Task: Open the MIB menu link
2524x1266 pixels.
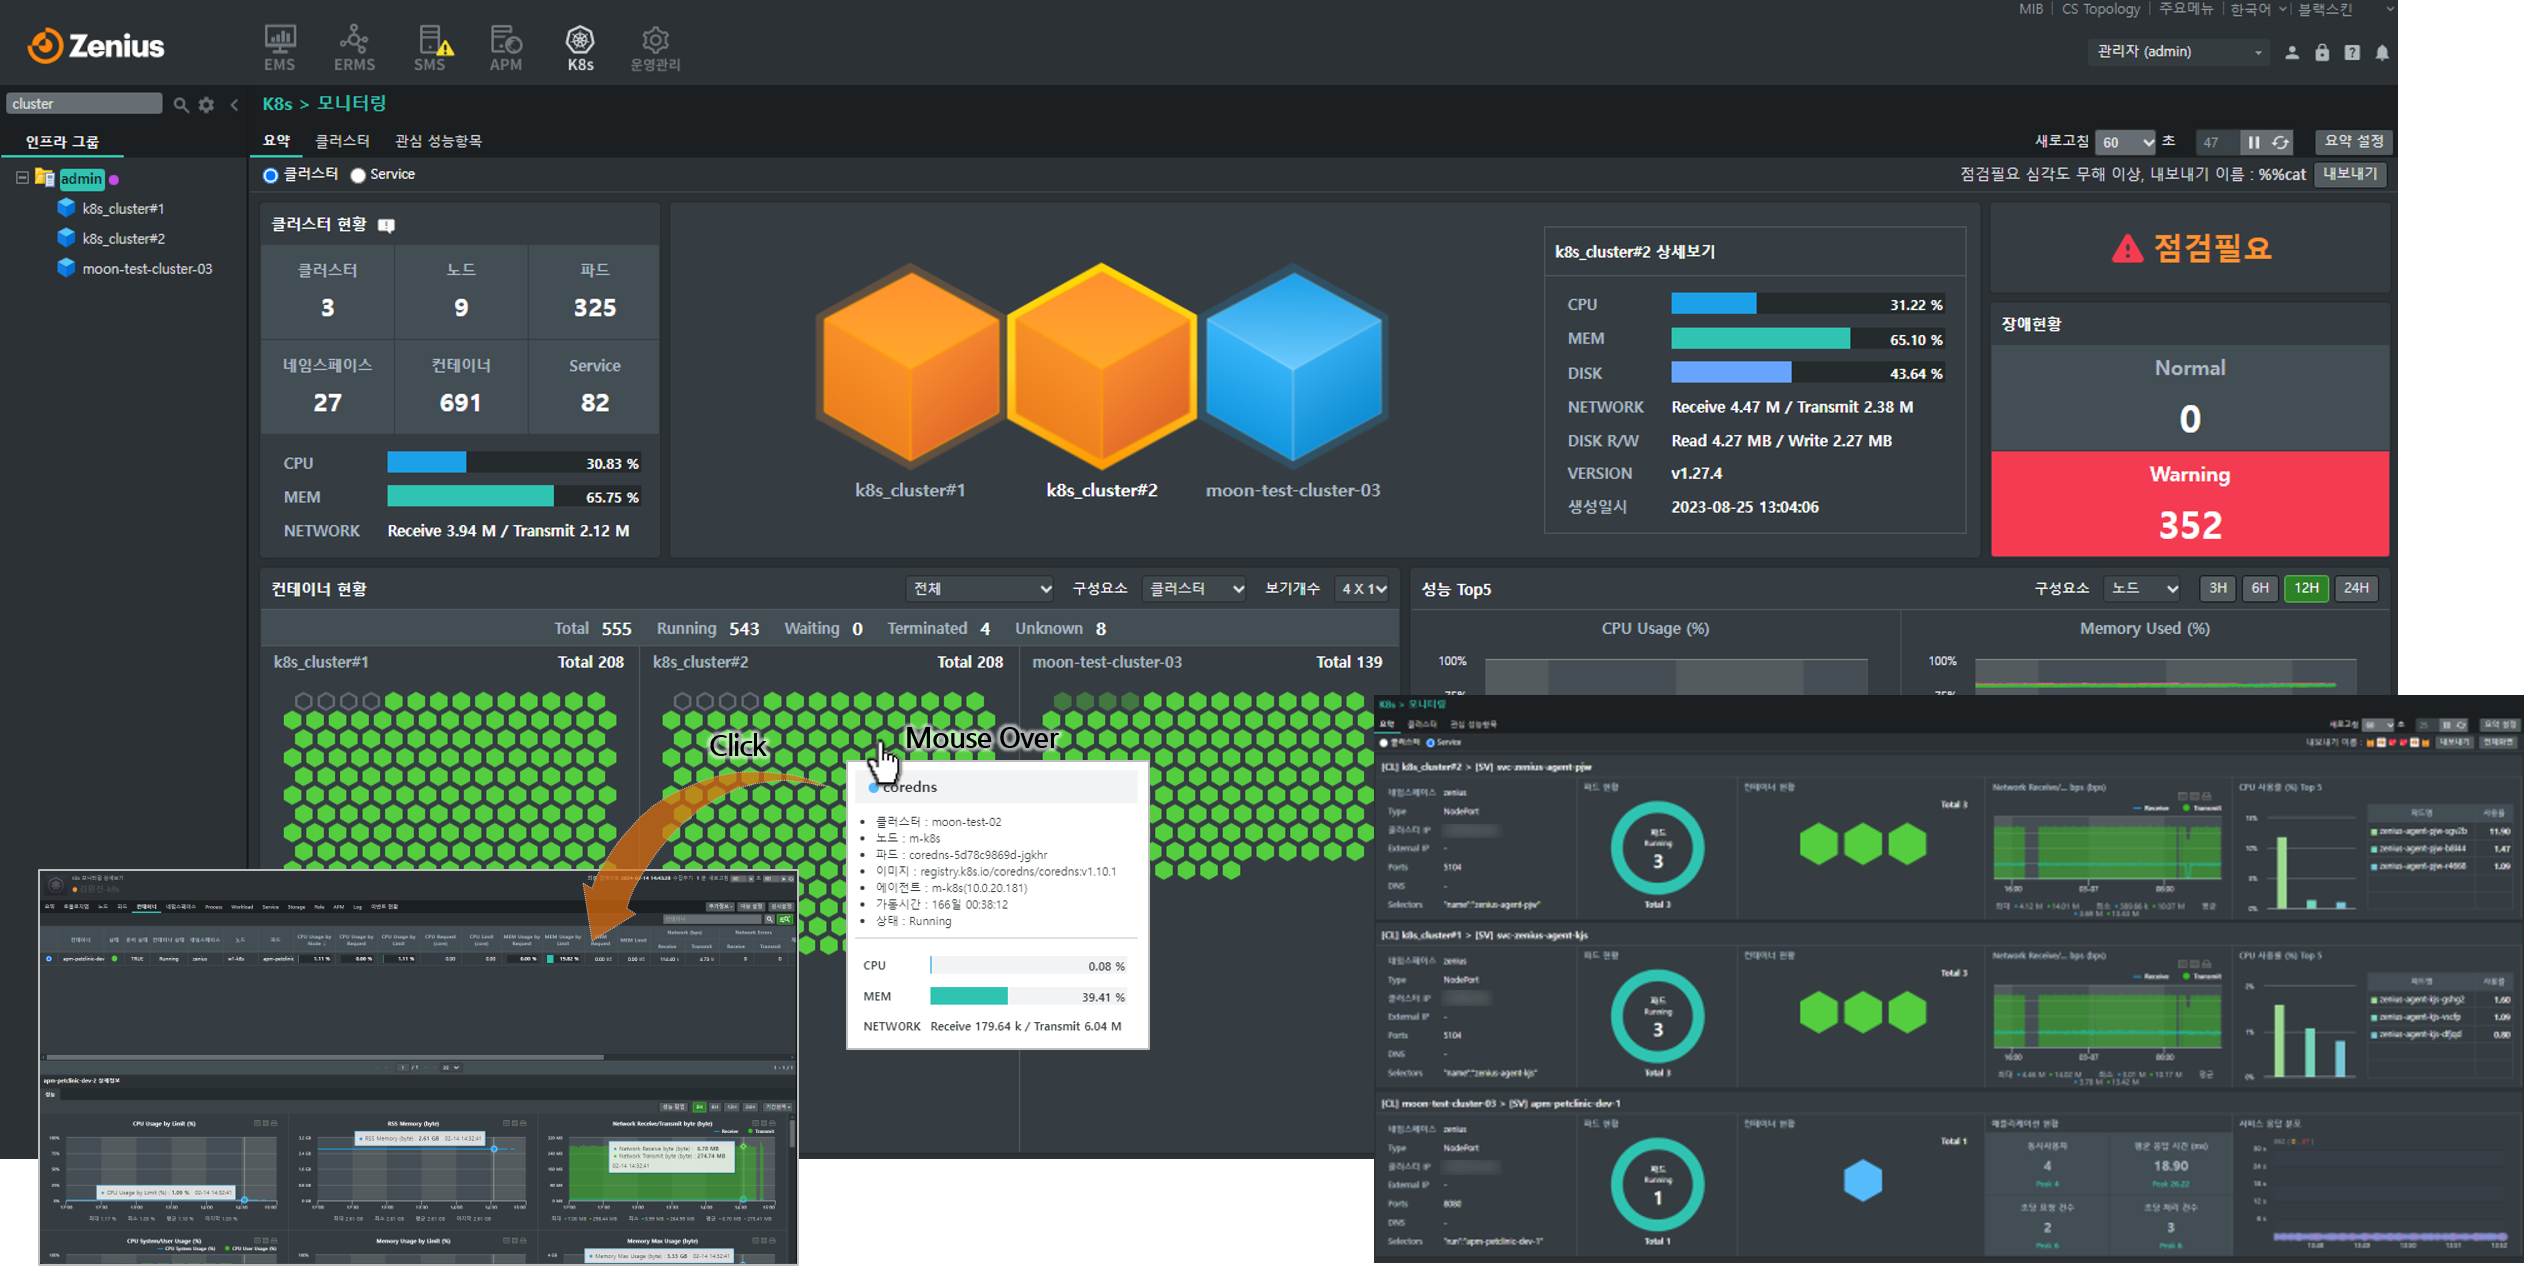Action: click(2030, 9)
